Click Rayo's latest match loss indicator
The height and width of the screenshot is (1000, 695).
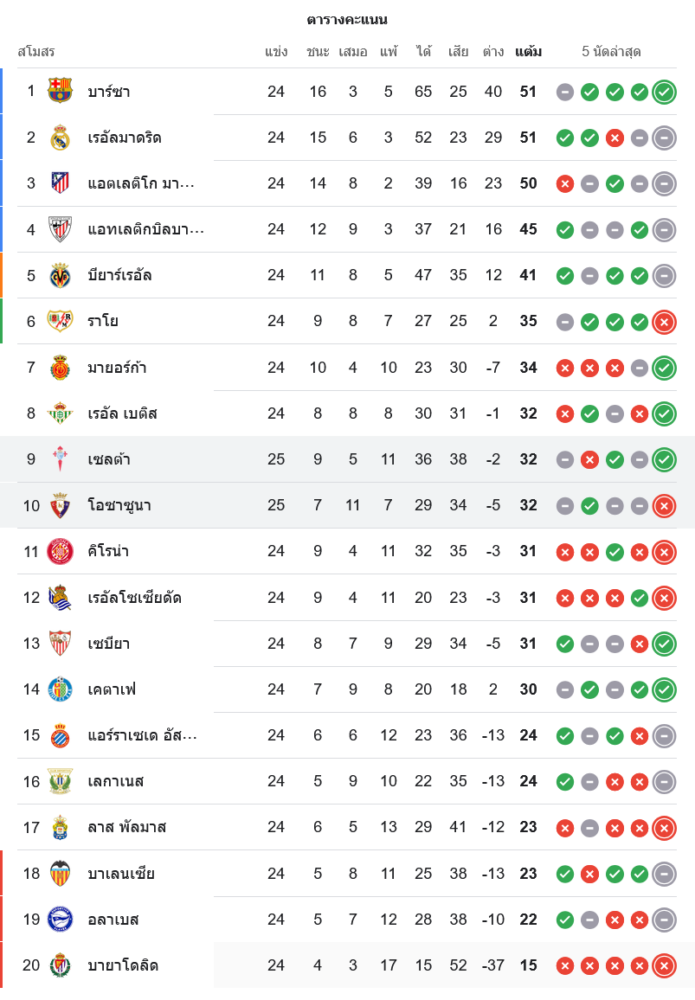(664, 321)
